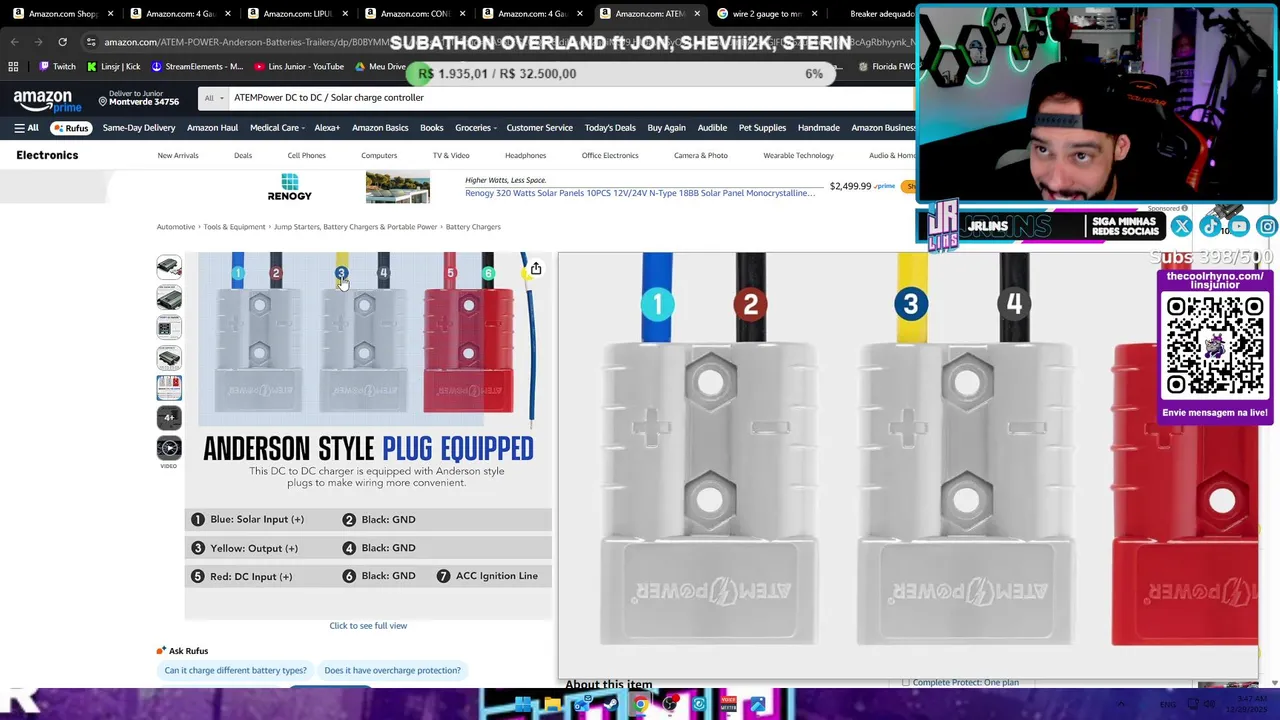Image resolution: width=1280 pixels, height=720 pixels.
Task: Open the Lins Junior - YouTube bookmark
Action: point(299,66)
